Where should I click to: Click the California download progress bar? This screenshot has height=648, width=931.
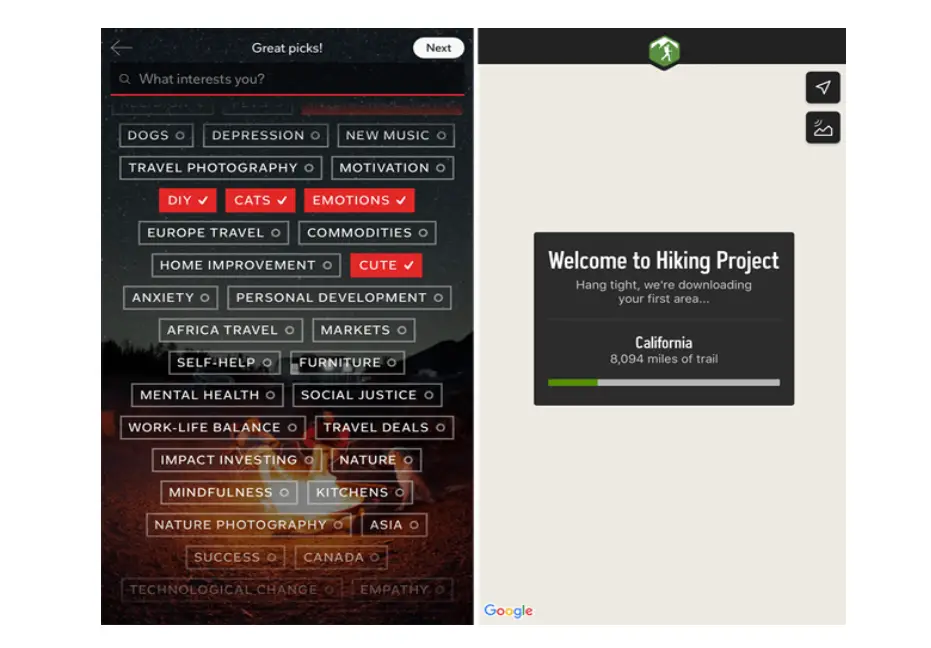[x=663, y=382]
